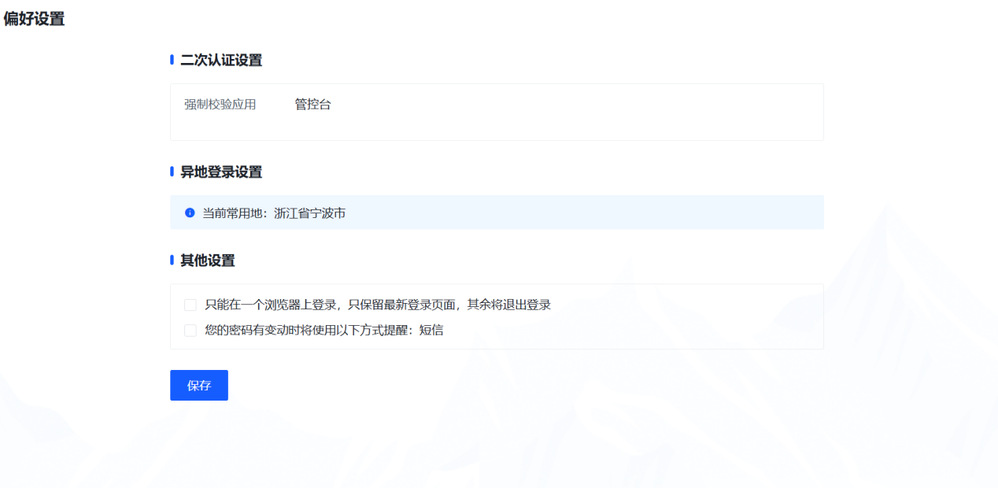Click the 管控台 value

click(312, 104)
